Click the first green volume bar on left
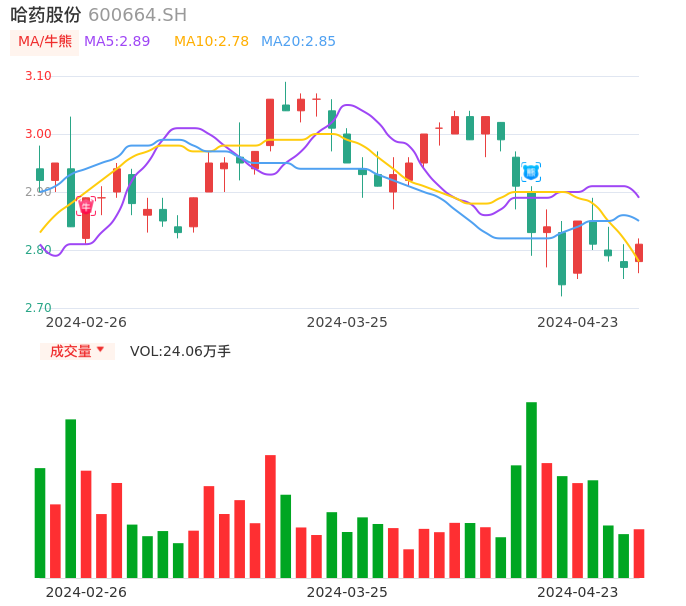The width and height of the screenshot is (686, 606). [x=40, y=522]
